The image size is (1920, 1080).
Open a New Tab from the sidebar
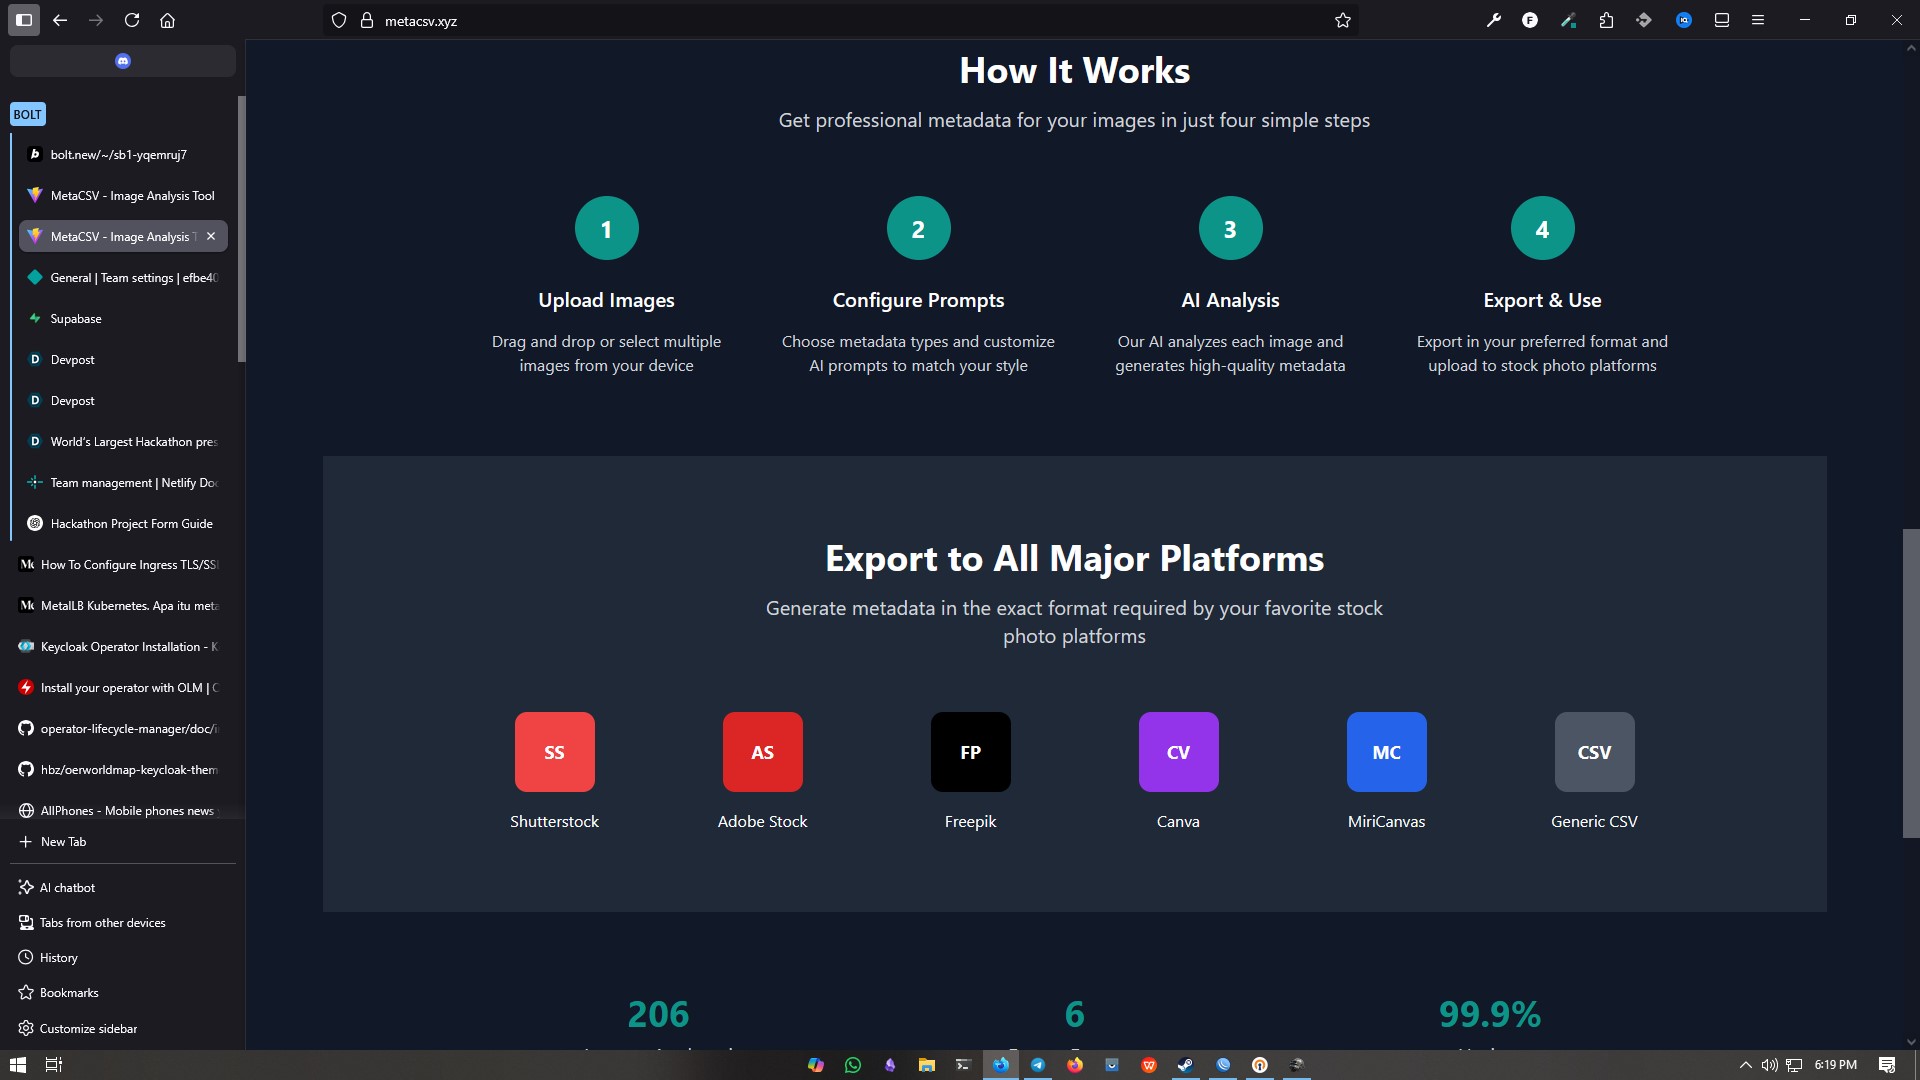pos(63,842)
